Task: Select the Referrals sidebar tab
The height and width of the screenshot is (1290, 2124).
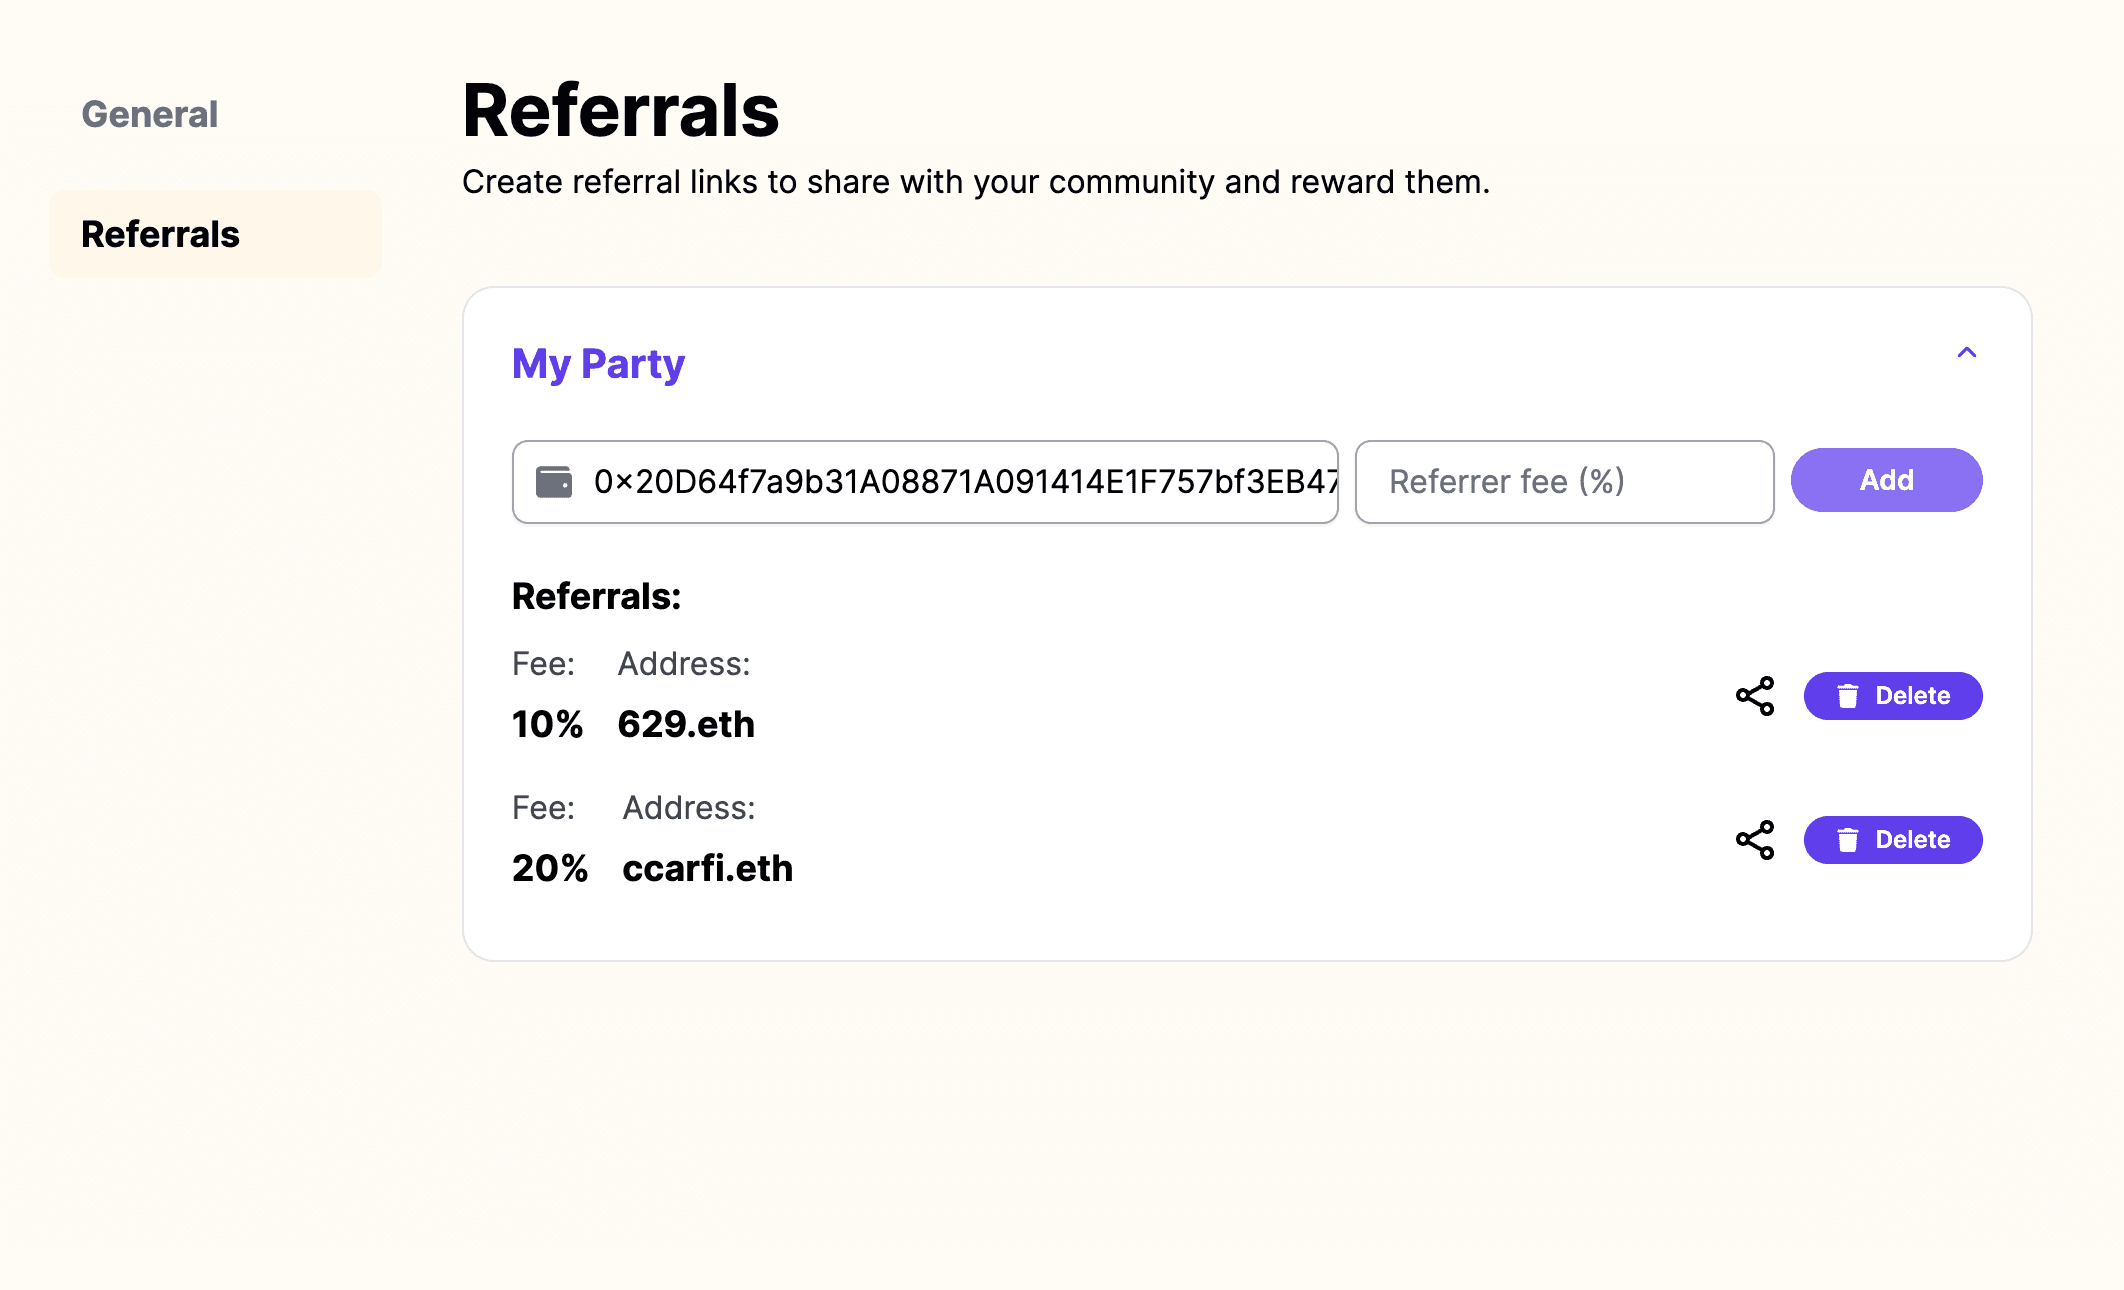Action: tap(215, 234)
